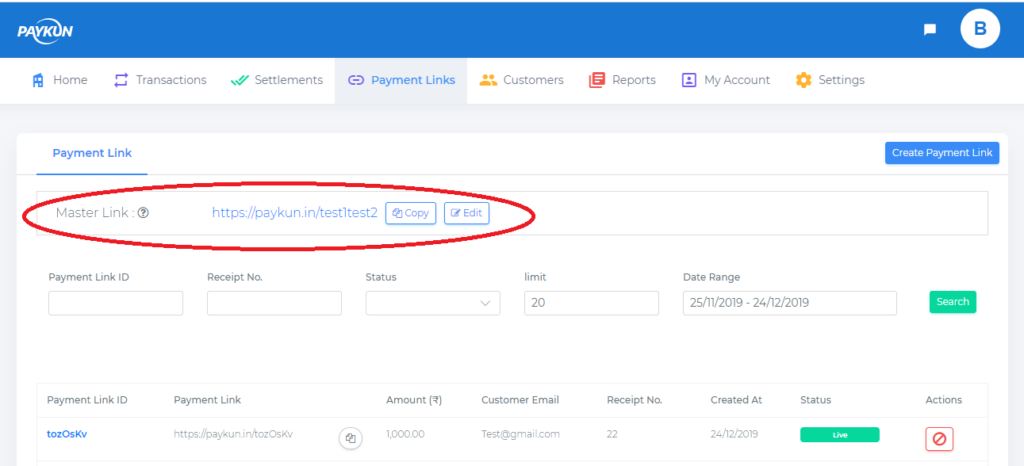Click the Status column header in table

pos(816,400)
